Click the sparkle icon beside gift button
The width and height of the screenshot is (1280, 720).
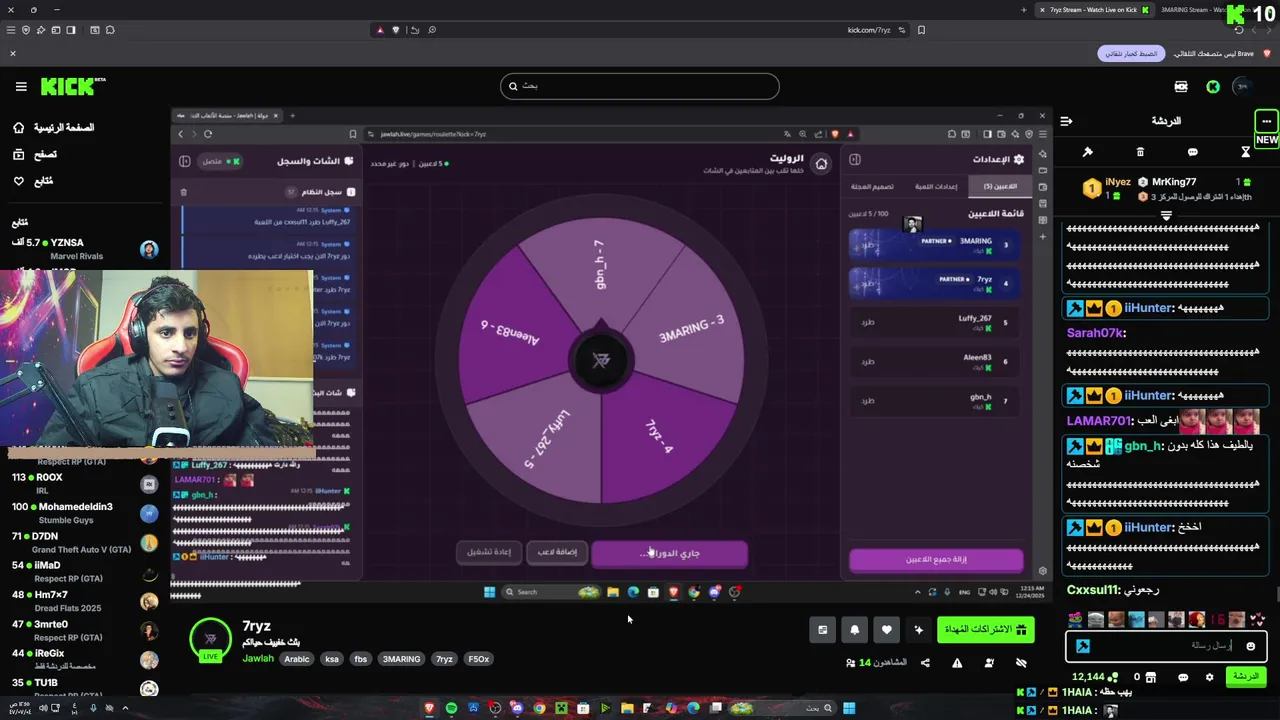pos(918,630)
